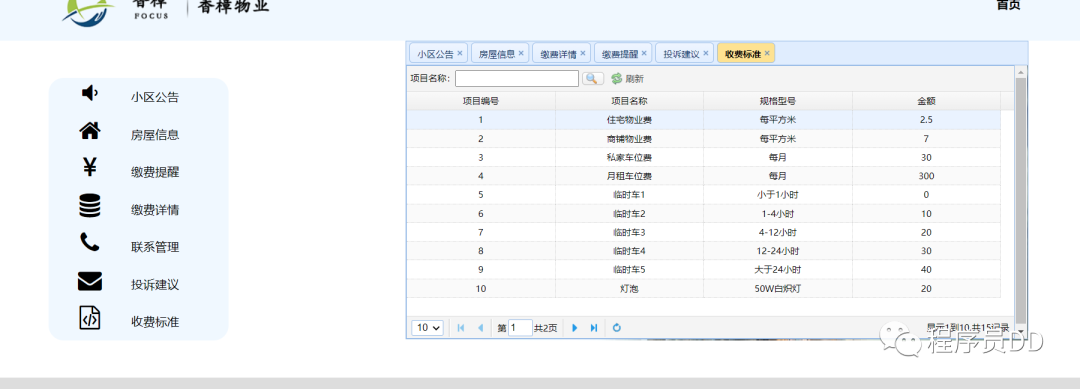Open the page size dropdown showing 10
The image size is (1080, 389).
tap(428, 328)
